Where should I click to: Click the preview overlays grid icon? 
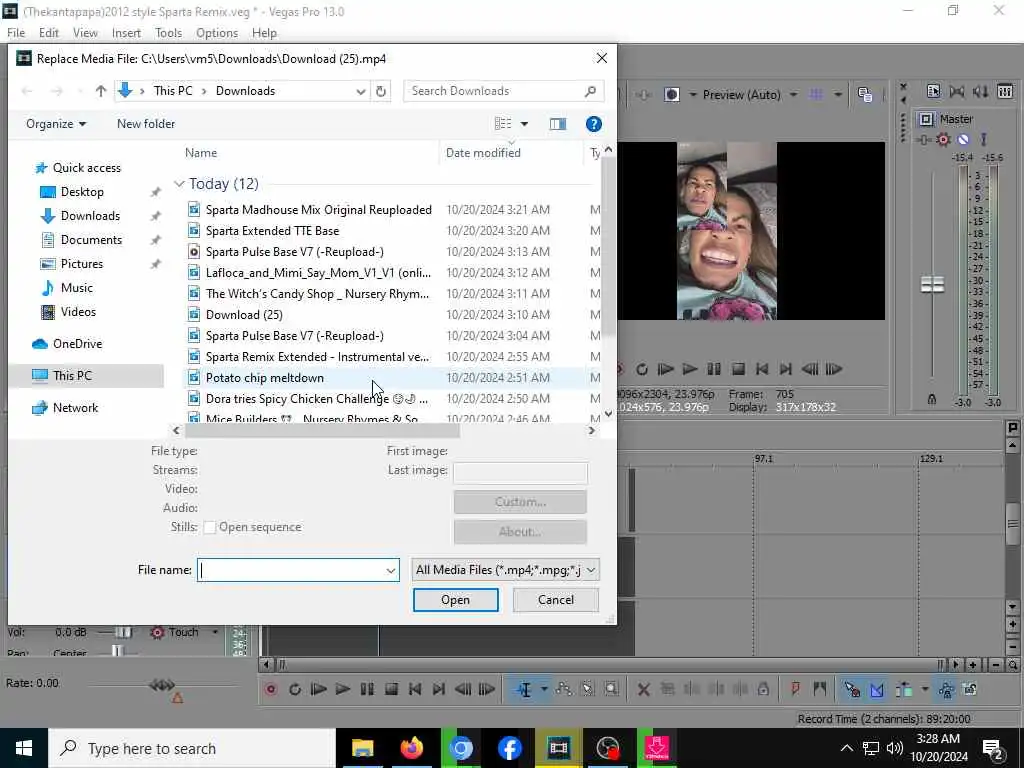click(816, 95)
